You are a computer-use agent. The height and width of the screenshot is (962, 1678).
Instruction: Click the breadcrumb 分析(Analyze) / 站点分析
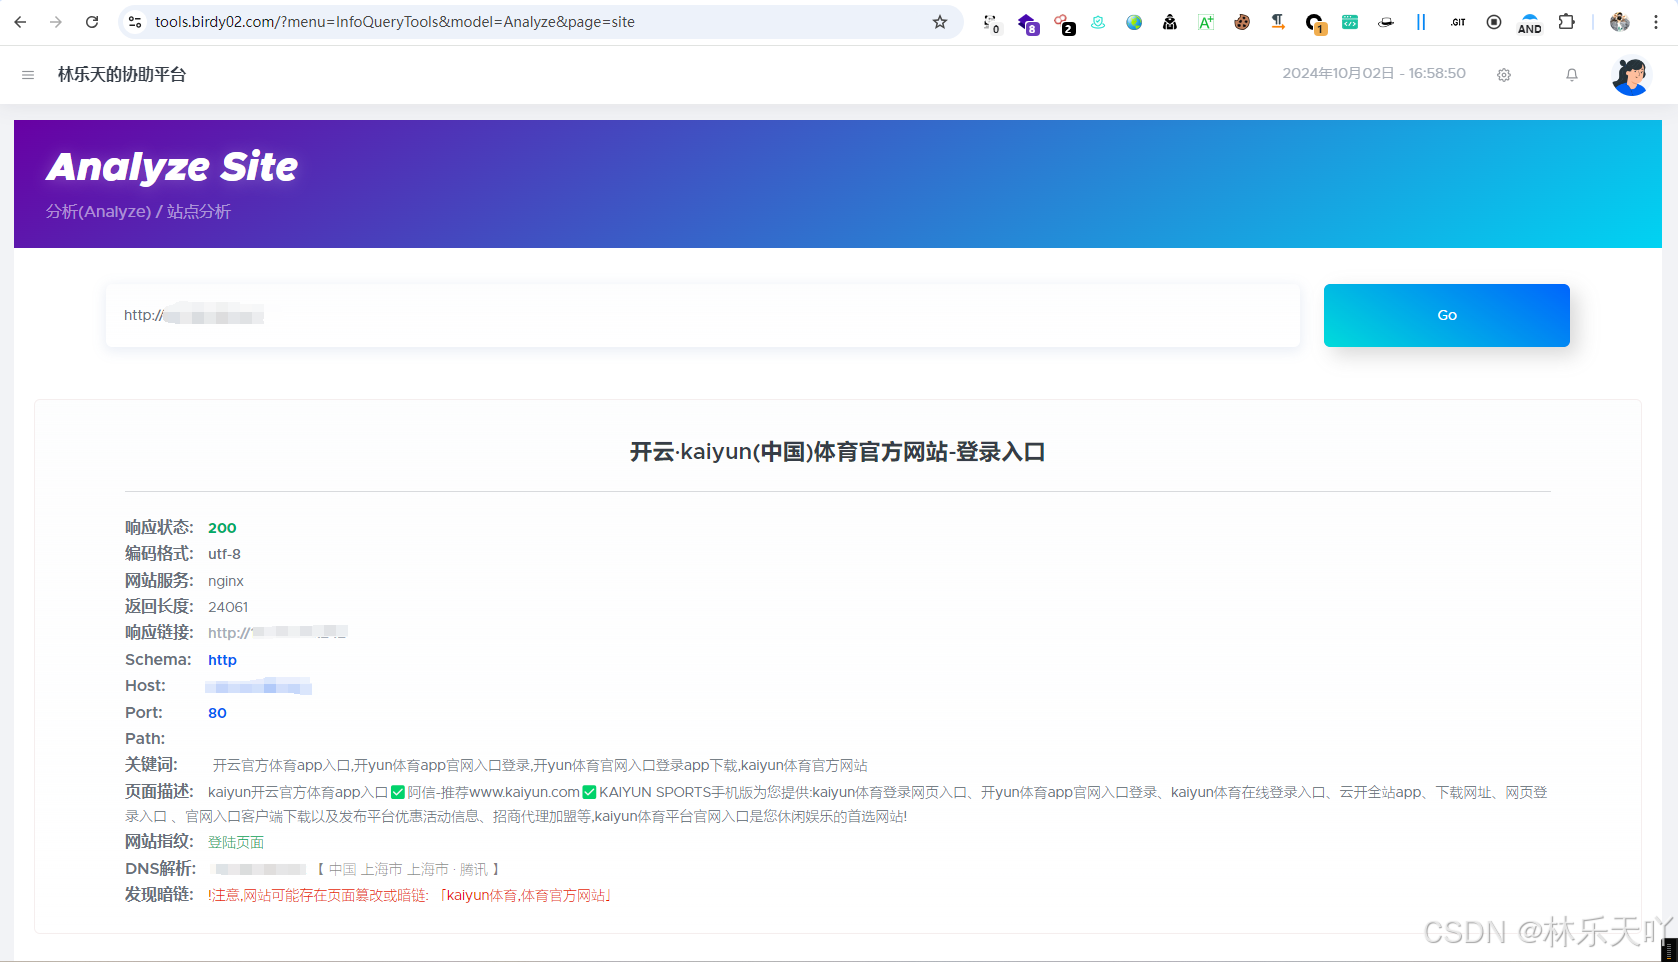pyautogui.click(x=138, y=211)
